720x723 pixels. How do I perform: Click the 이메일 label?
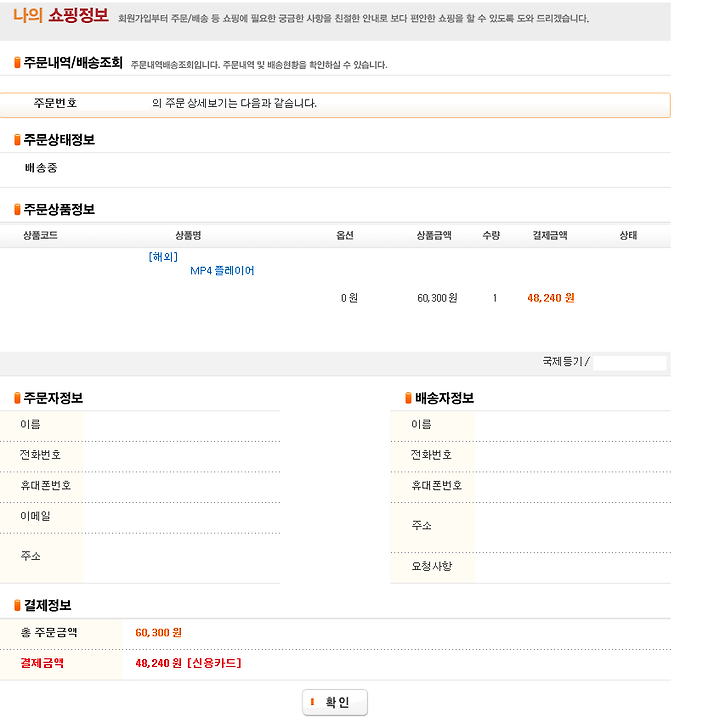tap(36, 516)
